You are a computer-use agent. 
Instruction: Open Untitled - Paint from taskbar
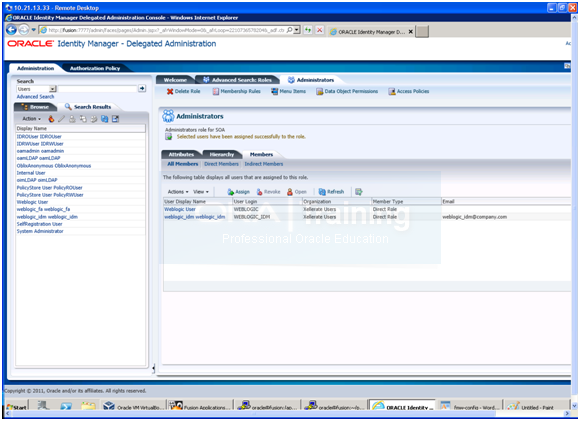(536, 407)
